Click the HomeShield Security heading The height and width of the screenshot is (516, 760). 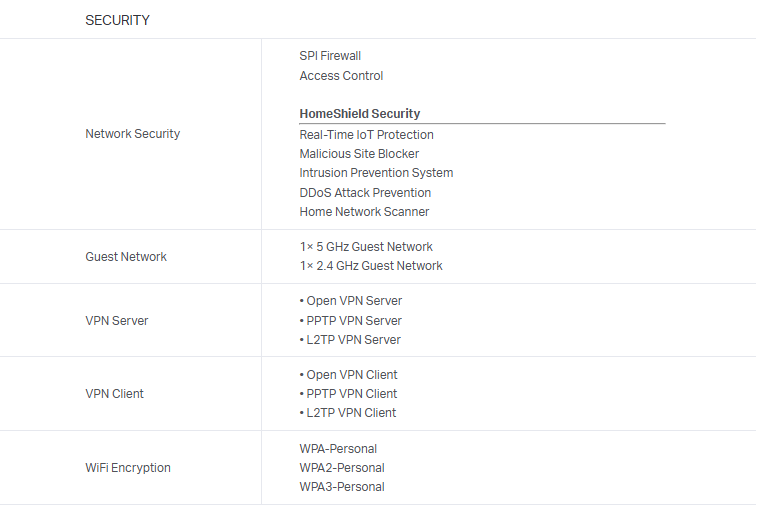[x=360, y=114]
